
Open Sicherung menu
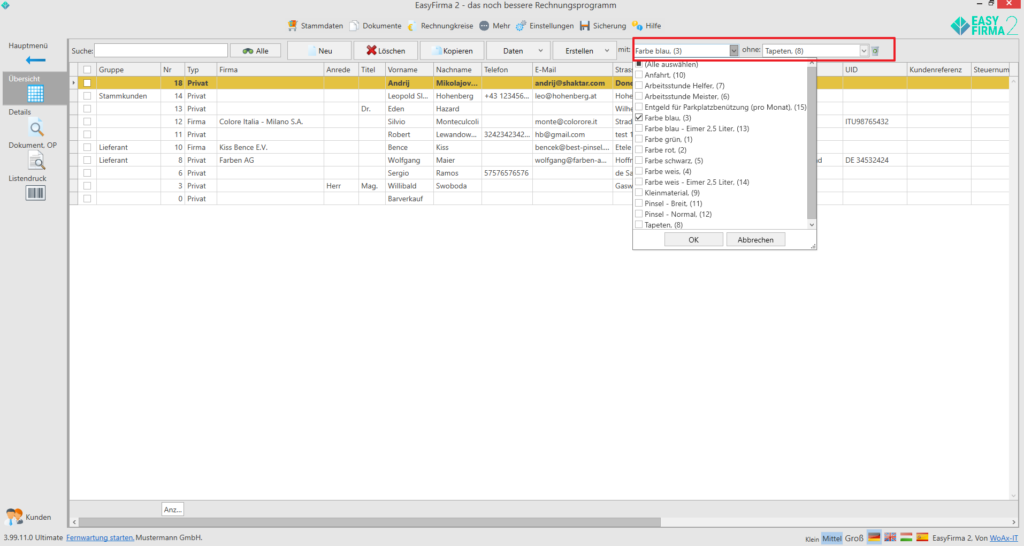point(603,25)
